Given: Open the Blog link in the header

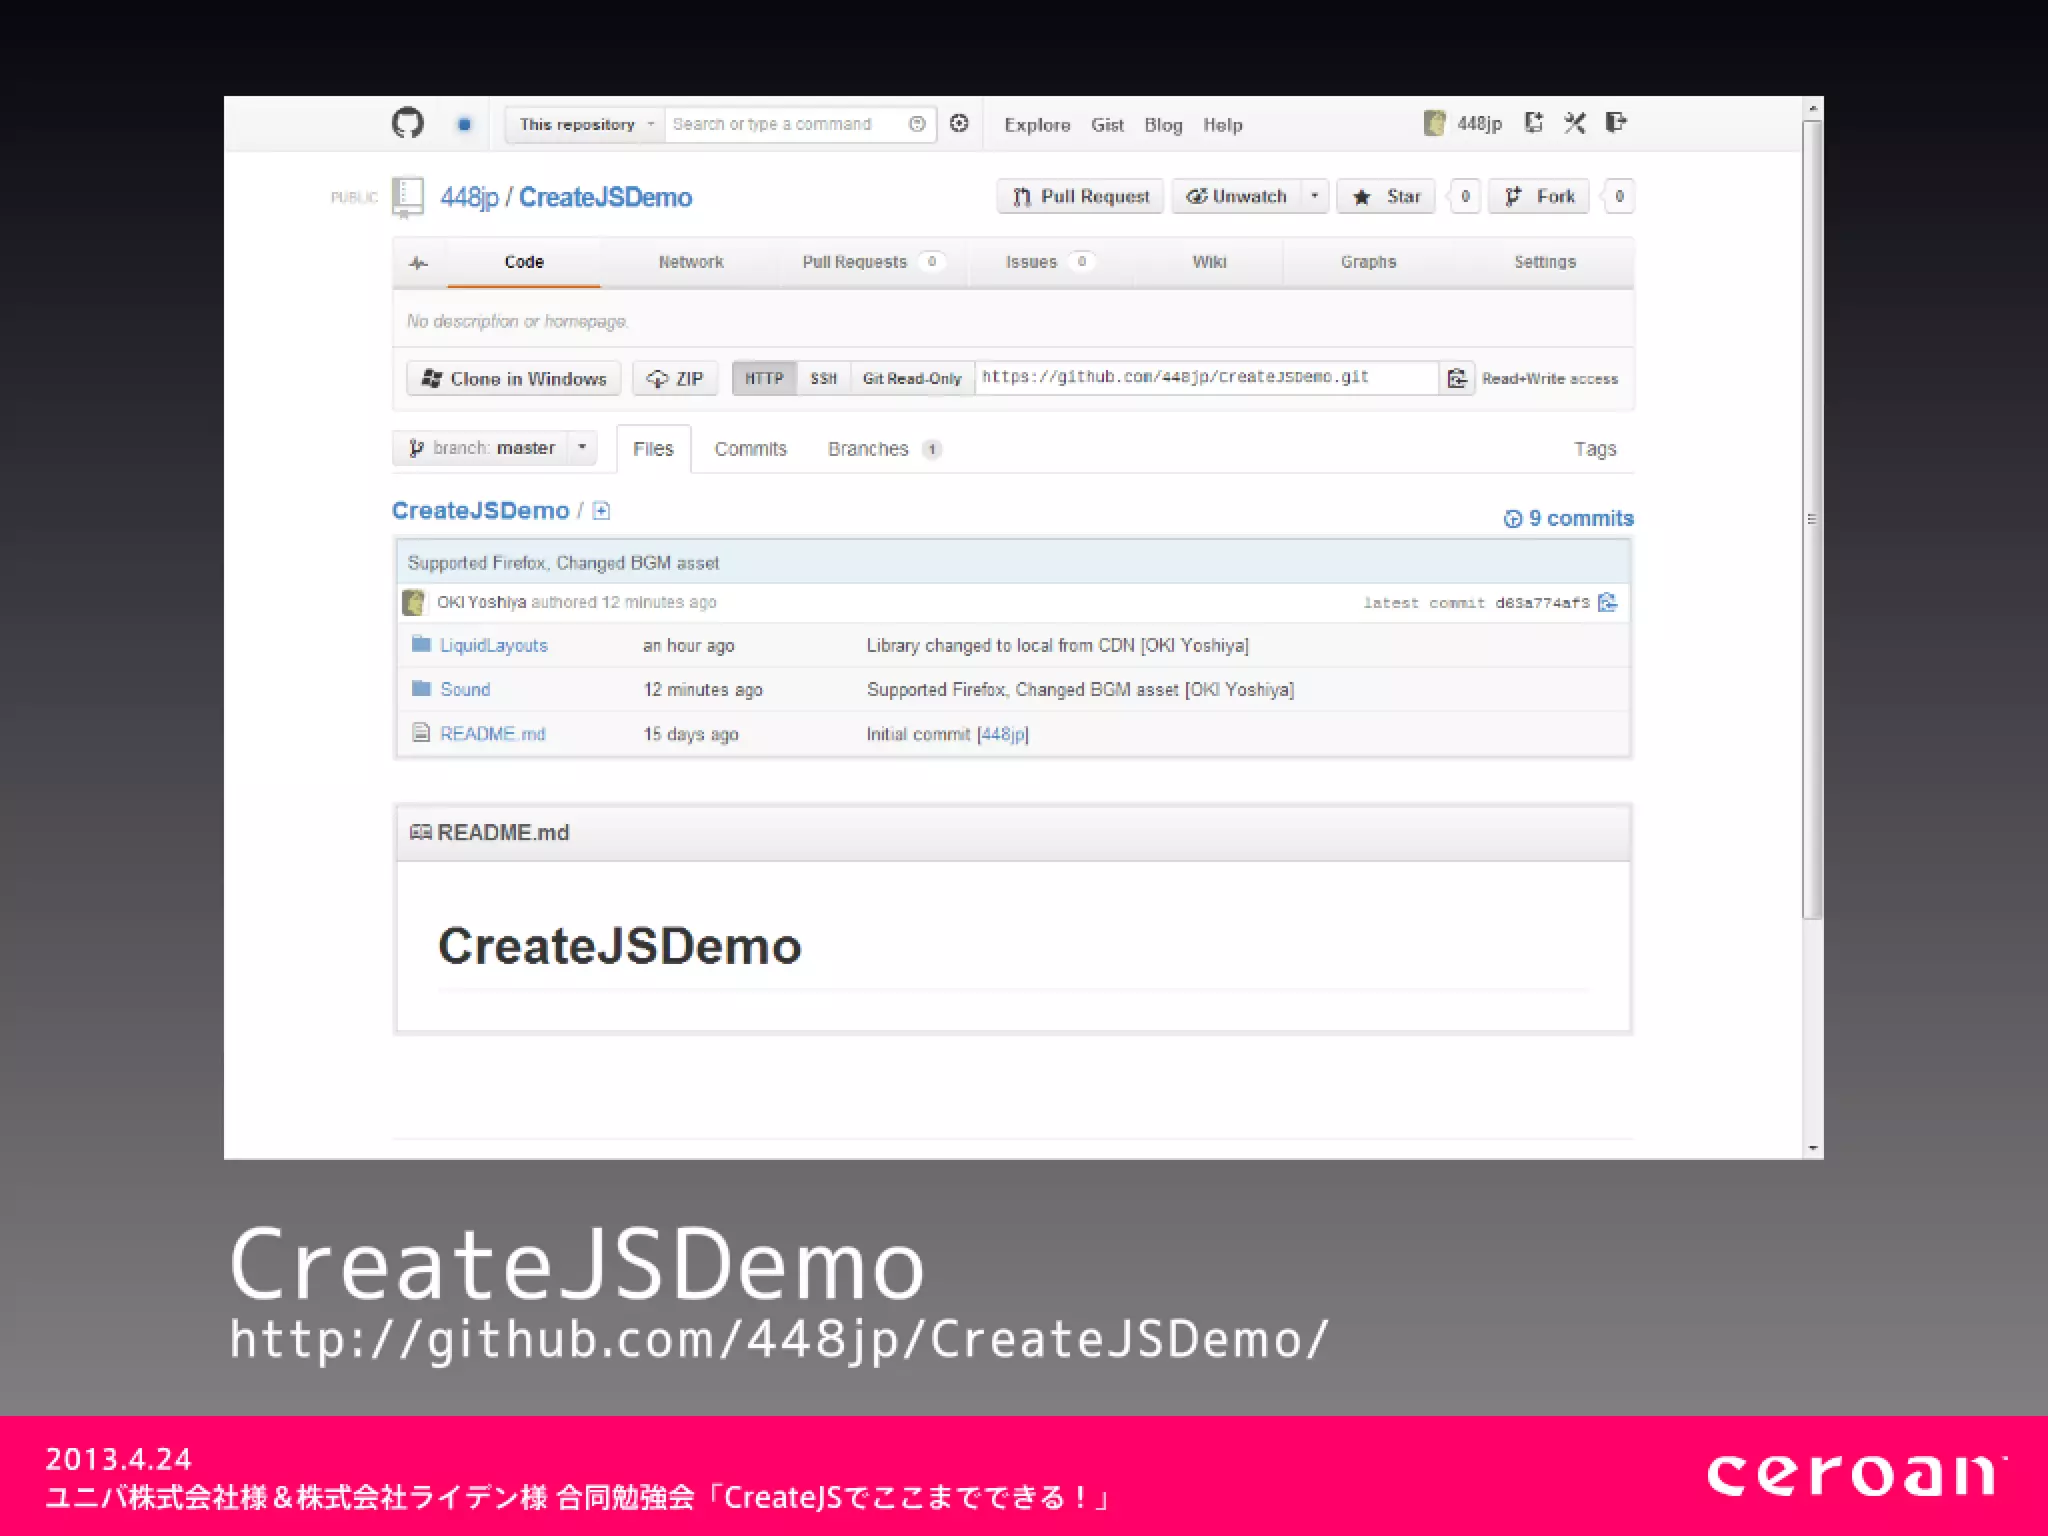Looking at the screenshot, I should coord(1163,125).
